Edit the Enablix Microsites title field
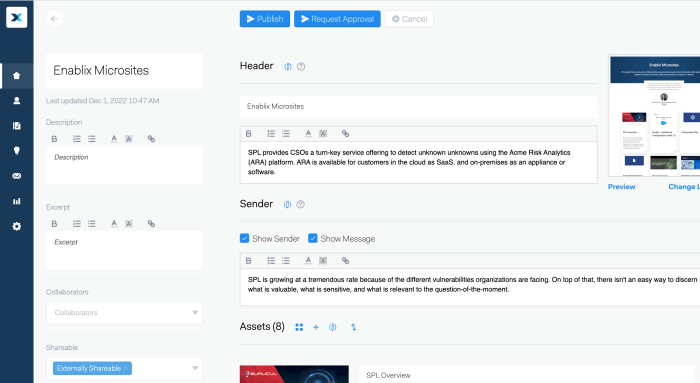 (125, 71)
